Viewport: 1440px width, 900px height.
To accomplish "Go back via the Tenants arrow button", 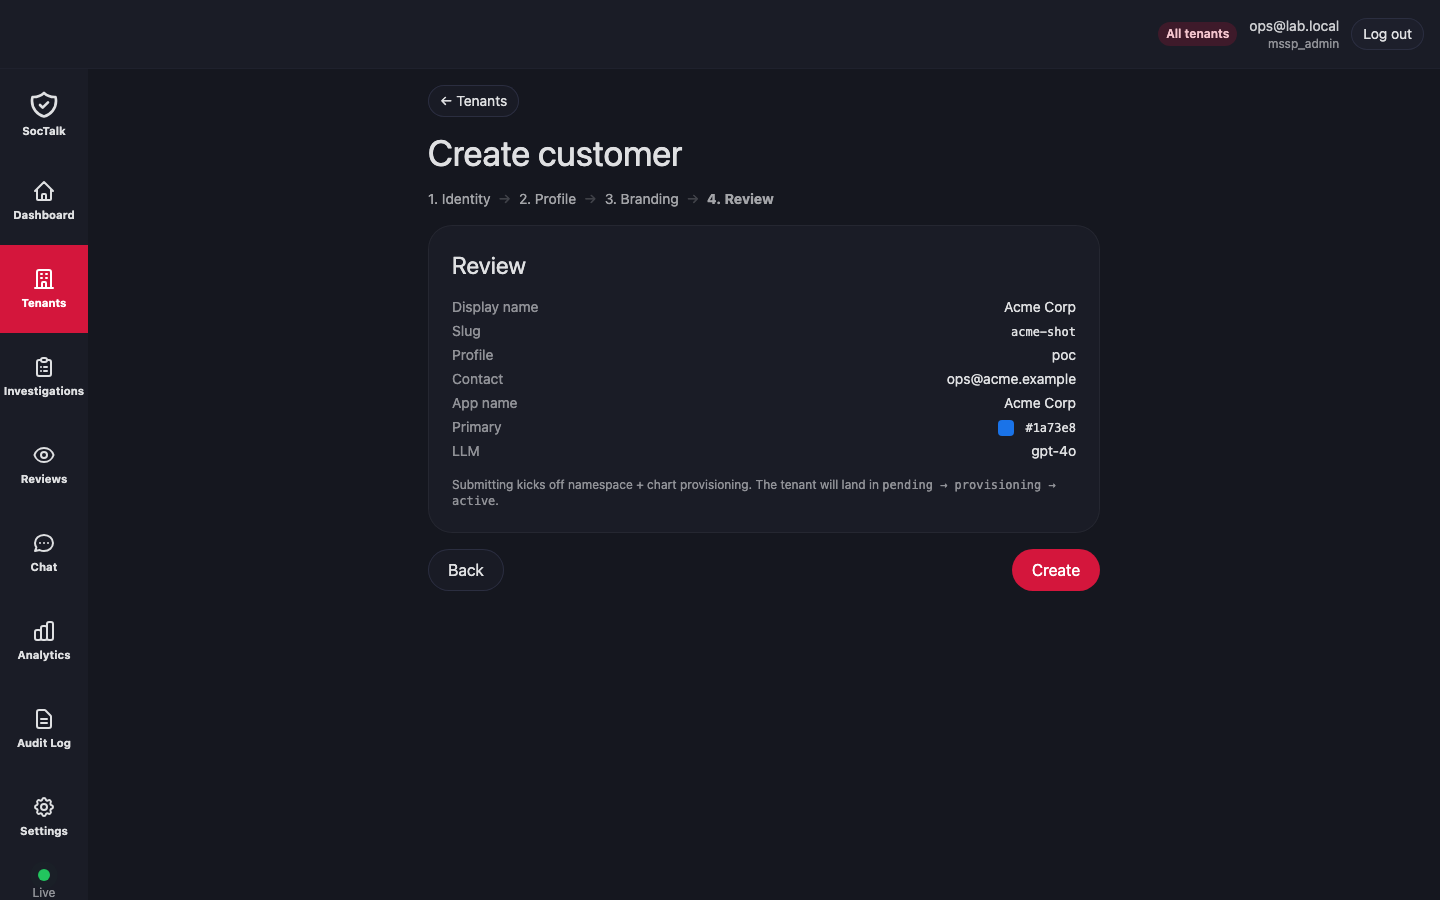I will tap(473, 101).
